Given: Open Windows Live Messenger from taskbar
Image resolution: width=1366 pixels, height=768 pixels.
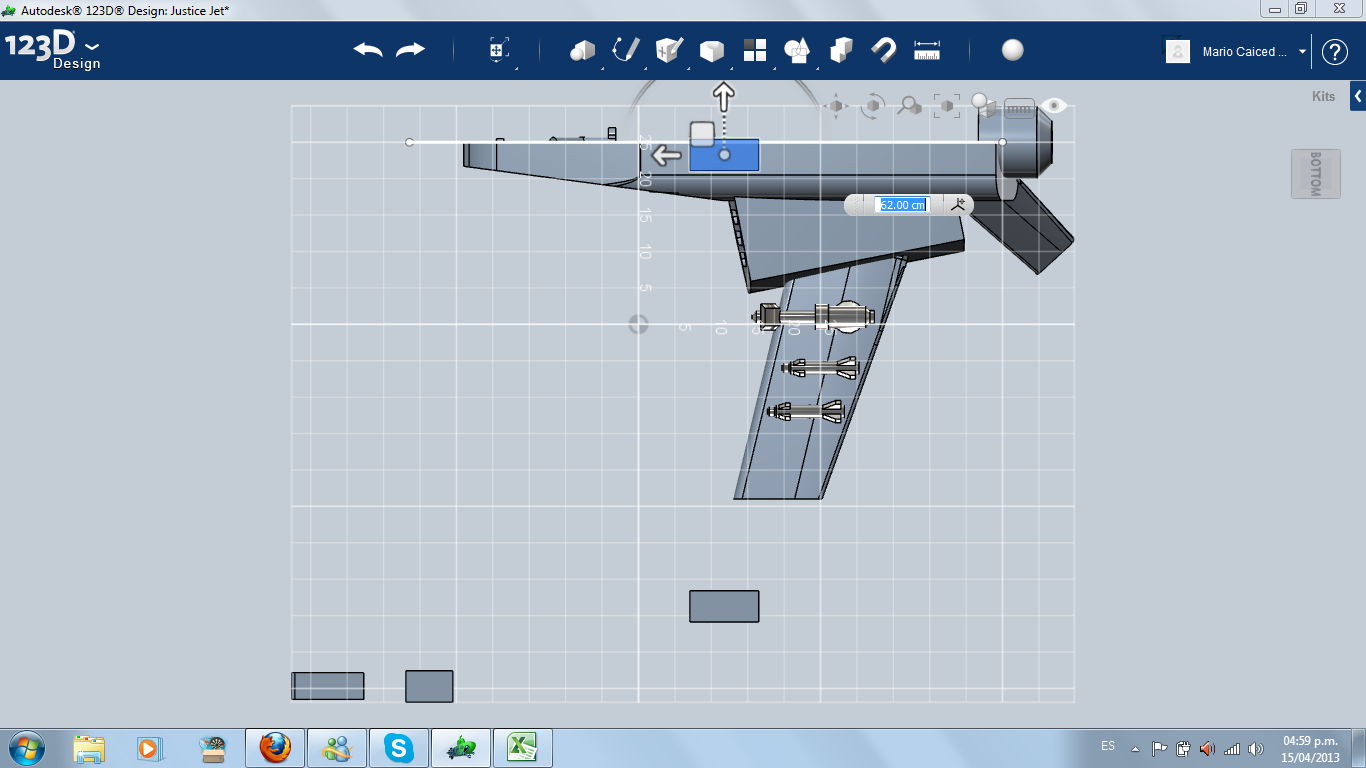Looking at the screenshot, I should point(337,748).
